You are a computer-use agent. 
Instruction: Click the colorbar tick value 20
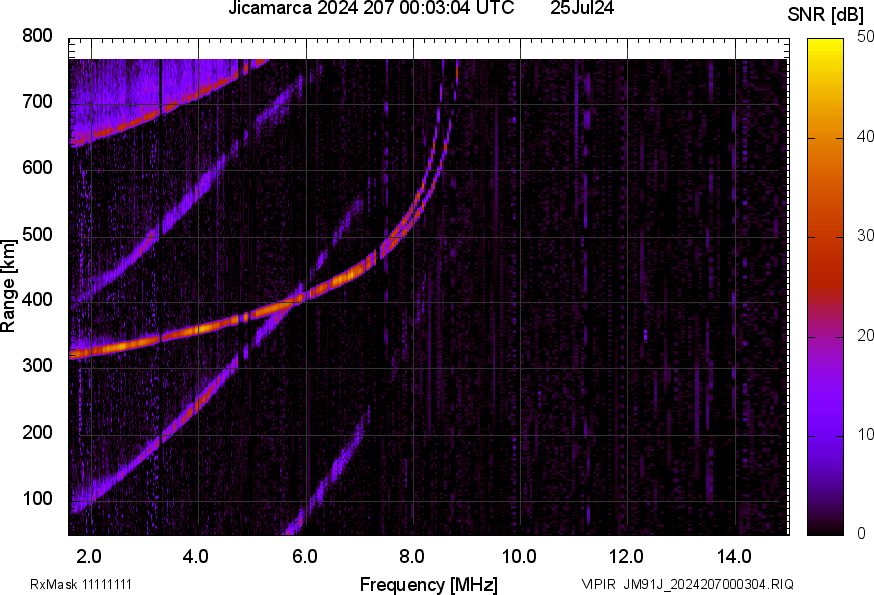point(865,335)
